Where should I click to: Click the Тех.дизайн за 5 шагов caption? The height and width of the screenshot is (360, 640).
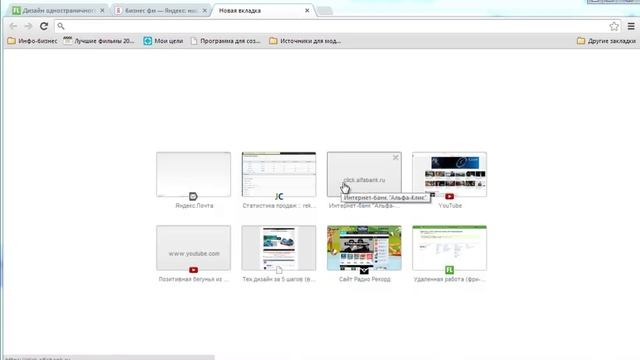tap(279, 279)
